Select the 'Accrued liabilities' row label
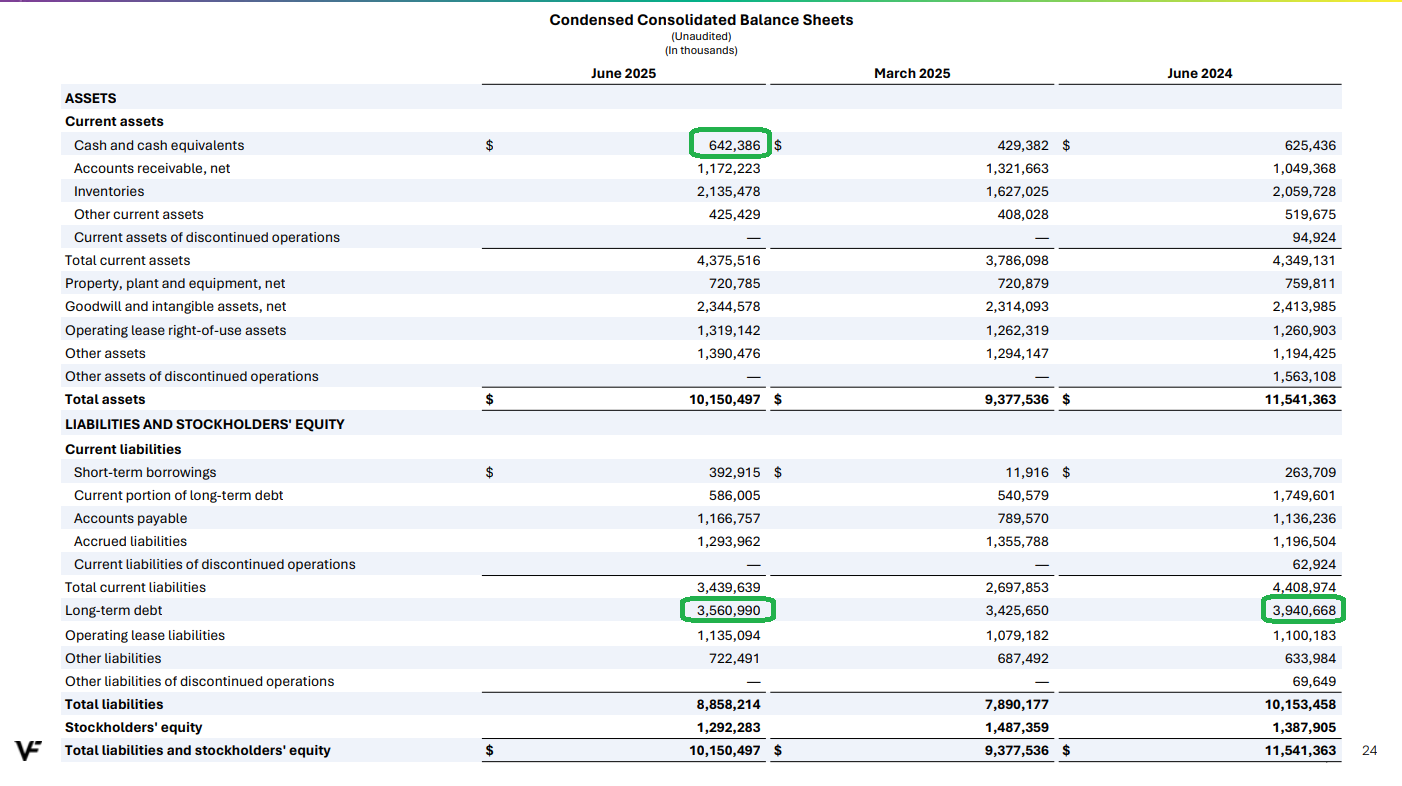The image size is (1402, 786). (x=131, y=541)
